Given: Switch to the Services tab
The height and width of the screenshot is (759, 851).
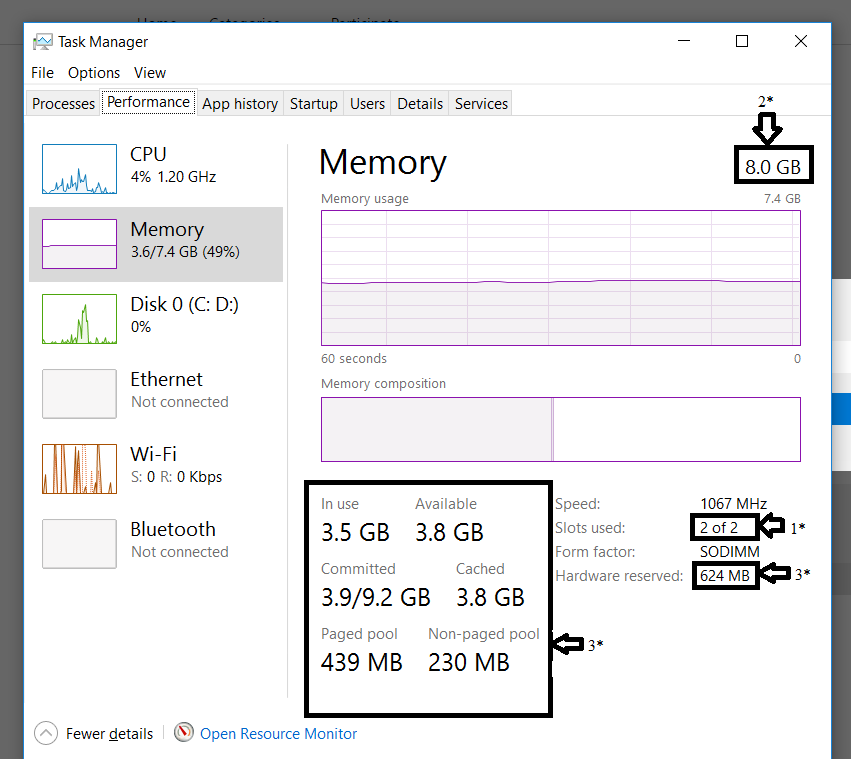Looking at the screenshot, I should pyautogui.click(x=481, y=104).
